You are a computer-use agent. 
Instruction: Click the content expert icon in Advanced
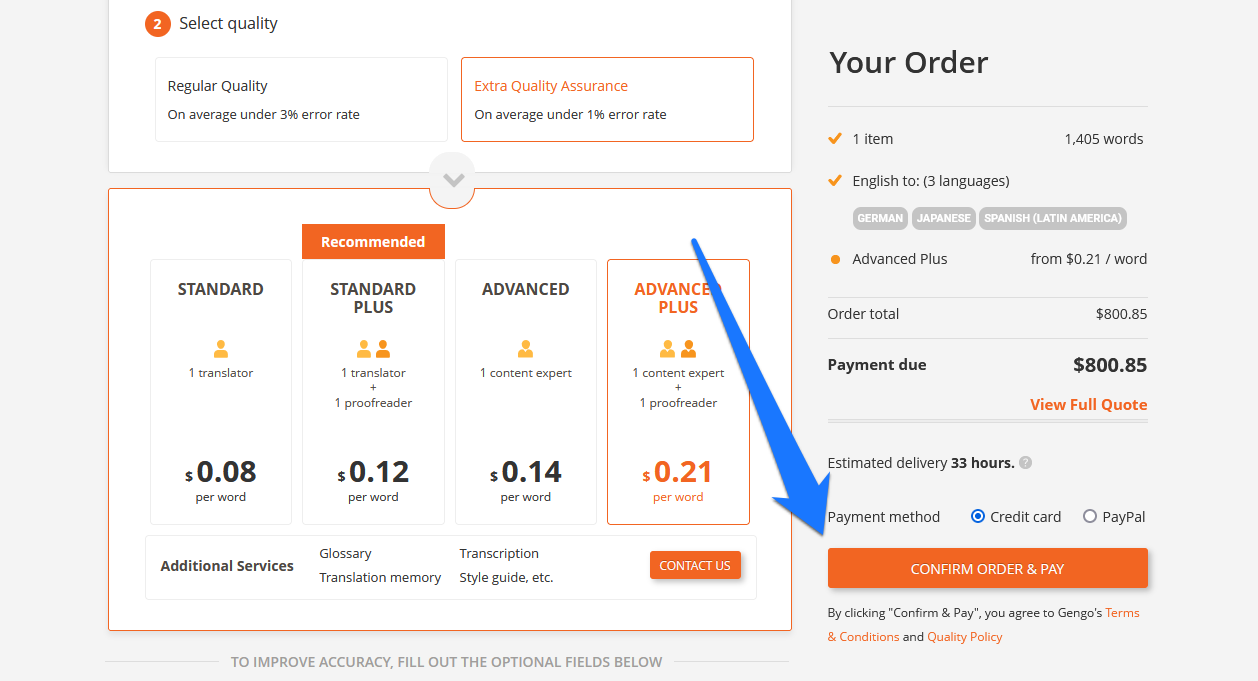(526, 349)
